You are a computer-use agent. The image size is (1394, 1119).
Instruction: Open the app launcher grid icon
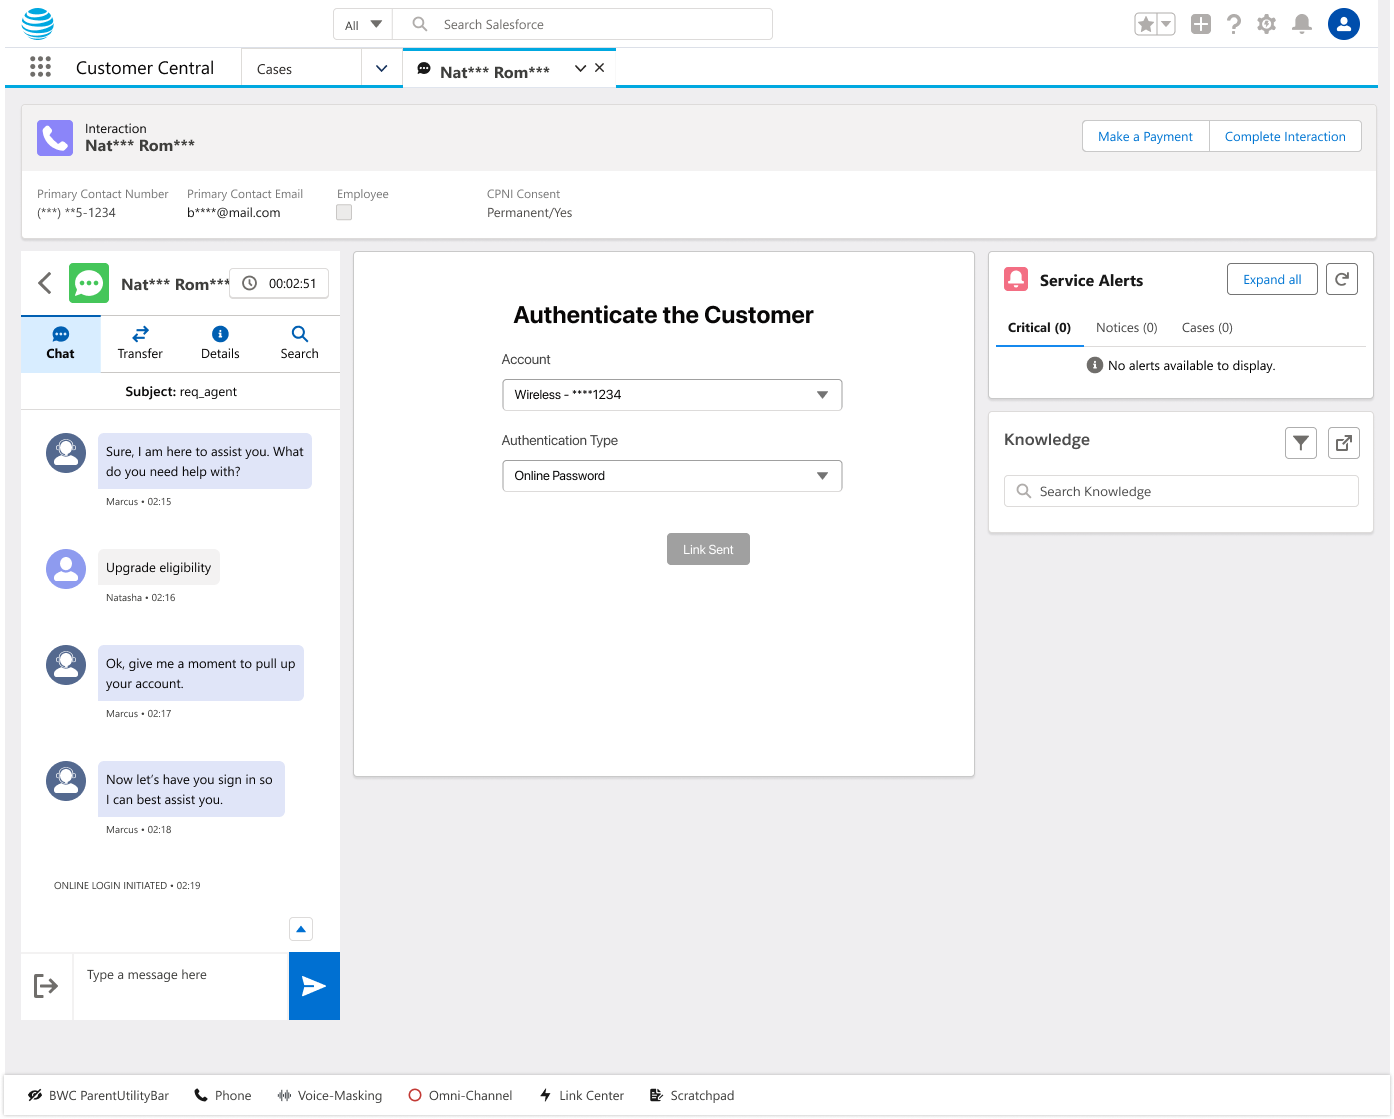coord(40,67)
